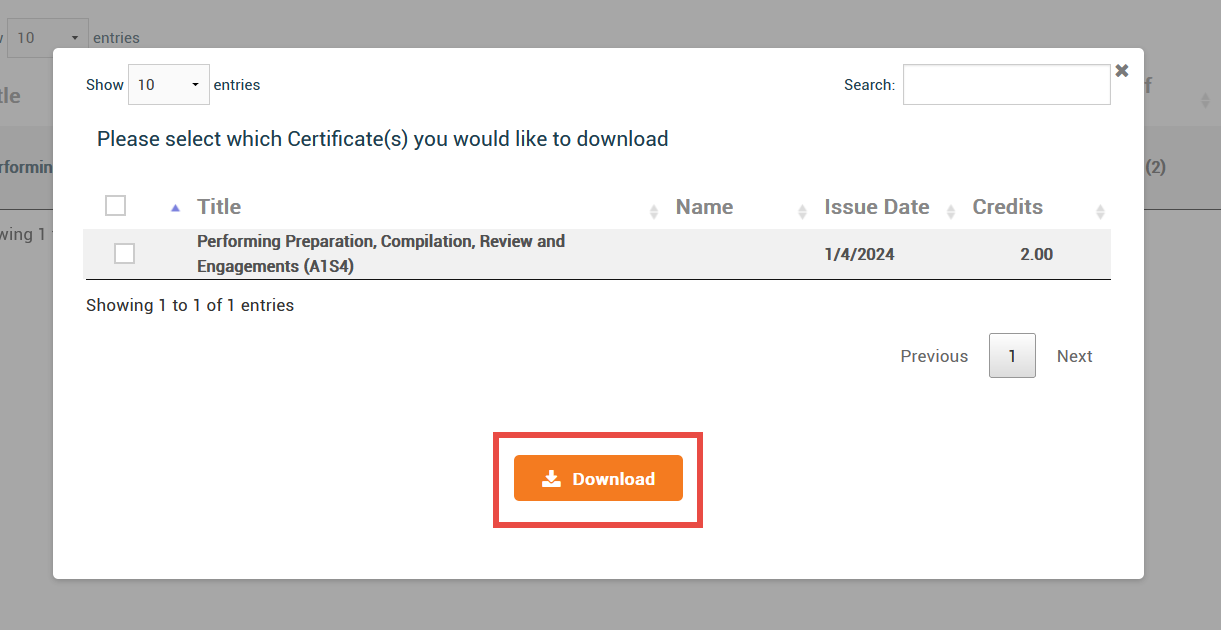Image resolution: width=1221 pixels, height=630 pixels.
Task: Open the background page's entries dropdown
Action: point(47,38)
